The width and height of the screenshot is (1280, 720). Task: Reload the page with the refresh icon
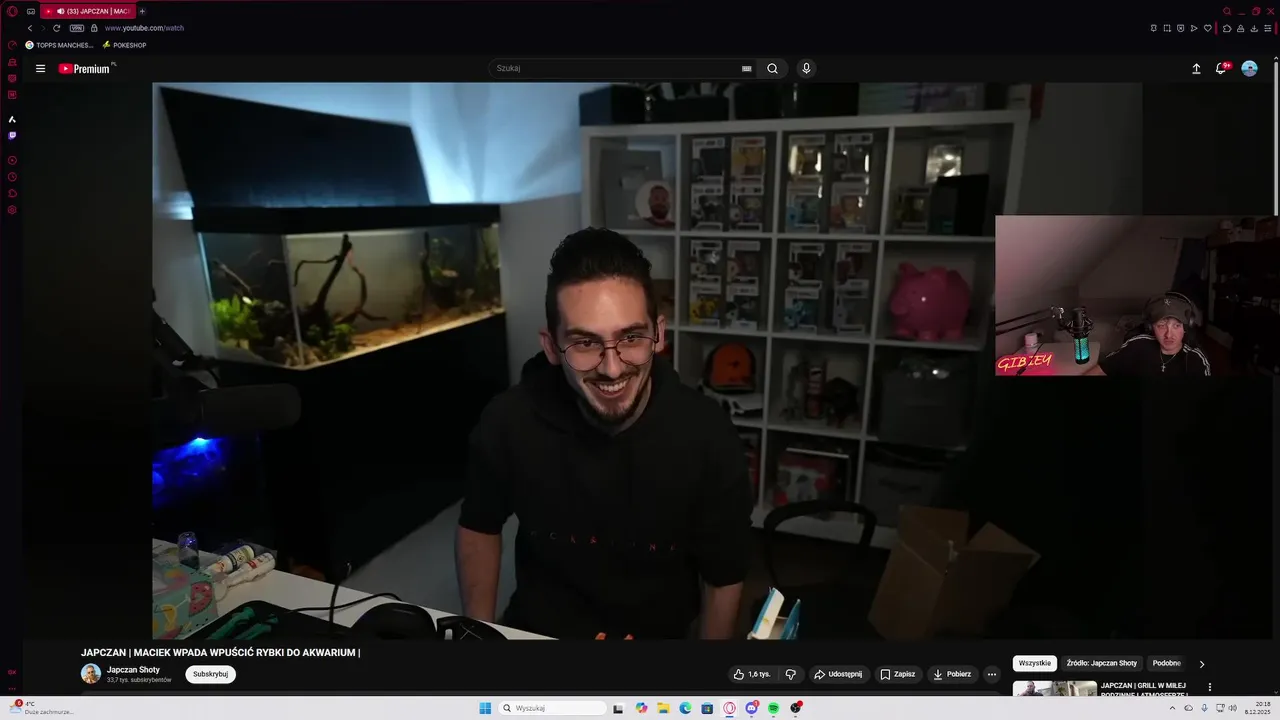coord(56,28)
